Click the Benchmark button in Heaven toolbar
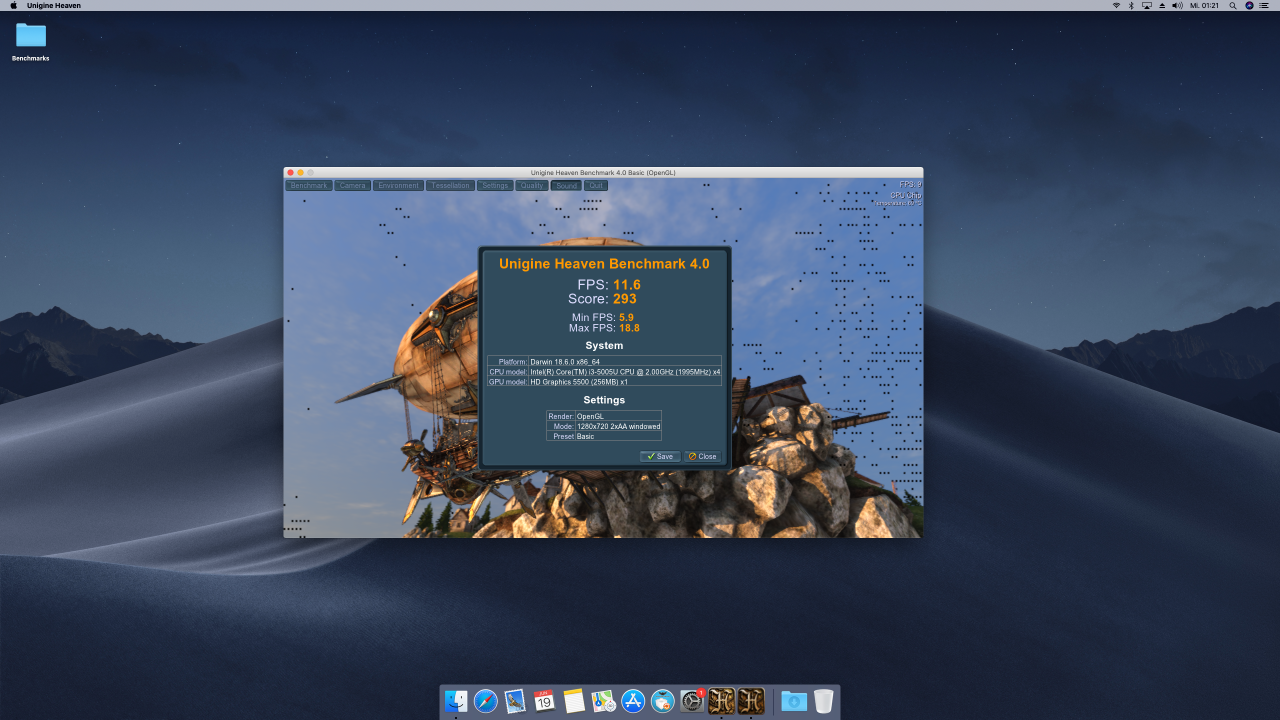Image resolution: width=1280 pixels, height=720 pixels. click(x=309, y=186)
